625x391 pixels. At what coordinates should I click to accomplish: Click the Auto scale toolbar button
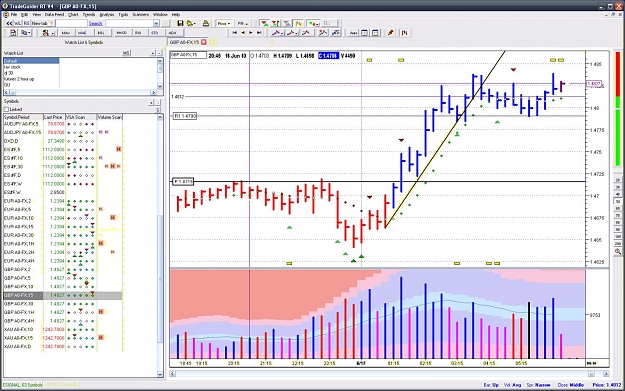point(353,33)
